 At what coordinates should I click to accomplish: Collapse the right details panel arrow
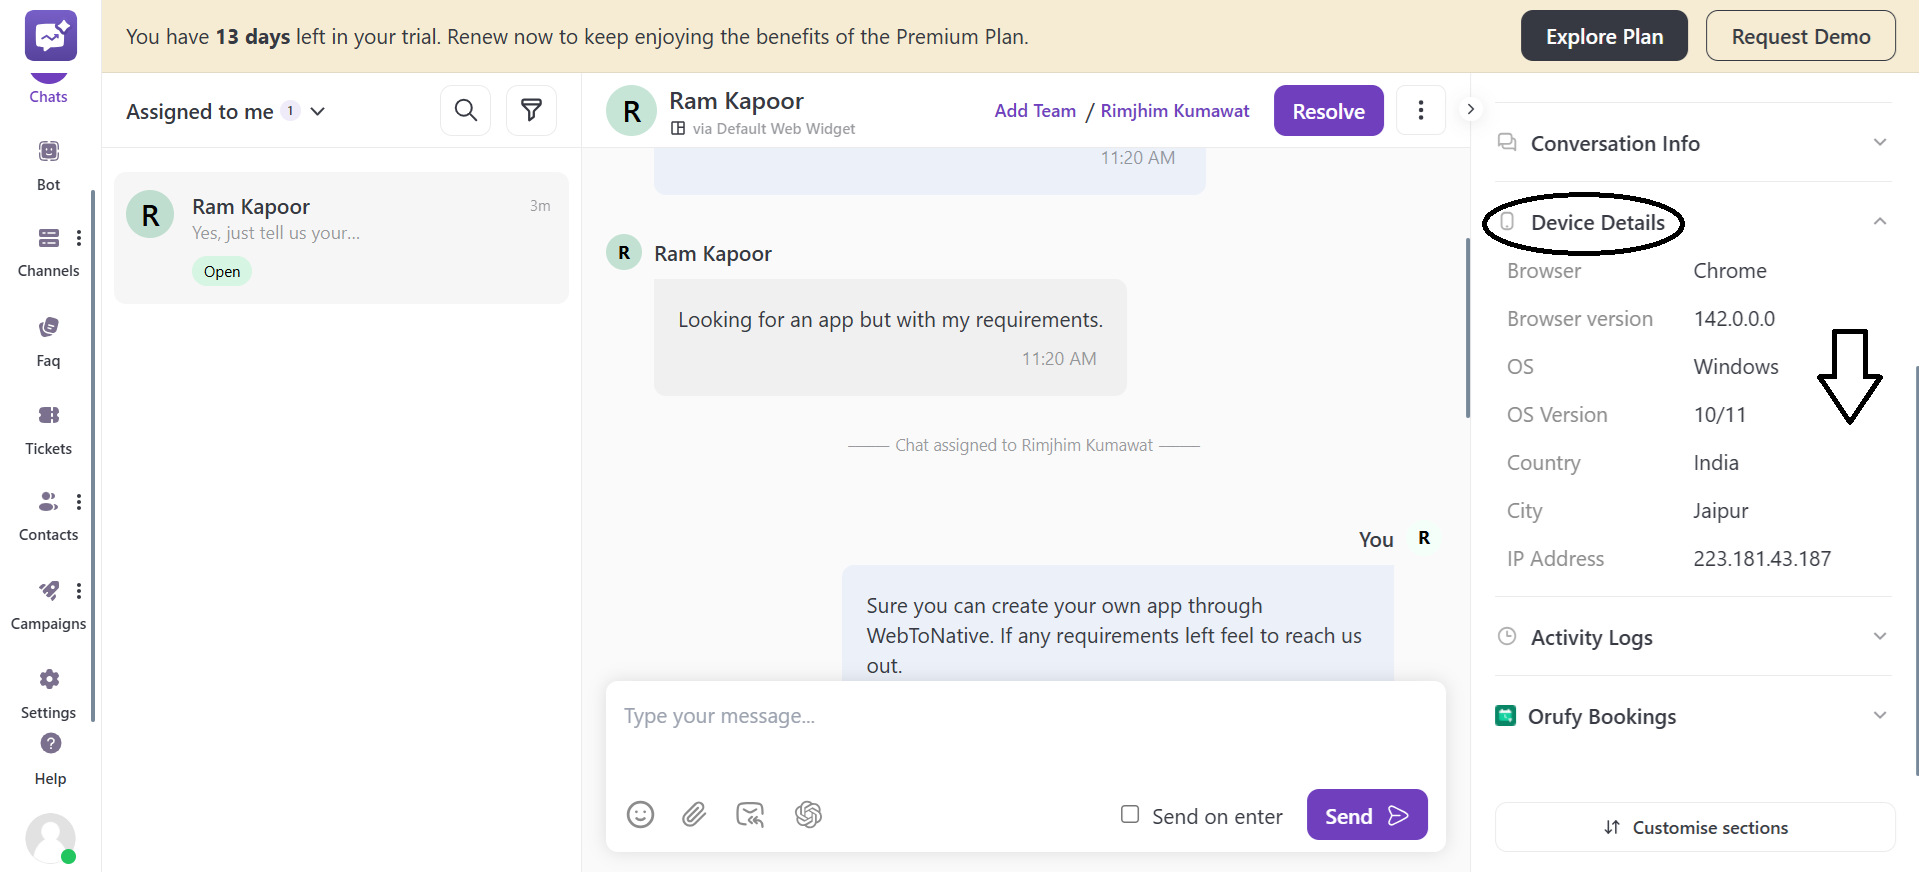[1470, 109]
